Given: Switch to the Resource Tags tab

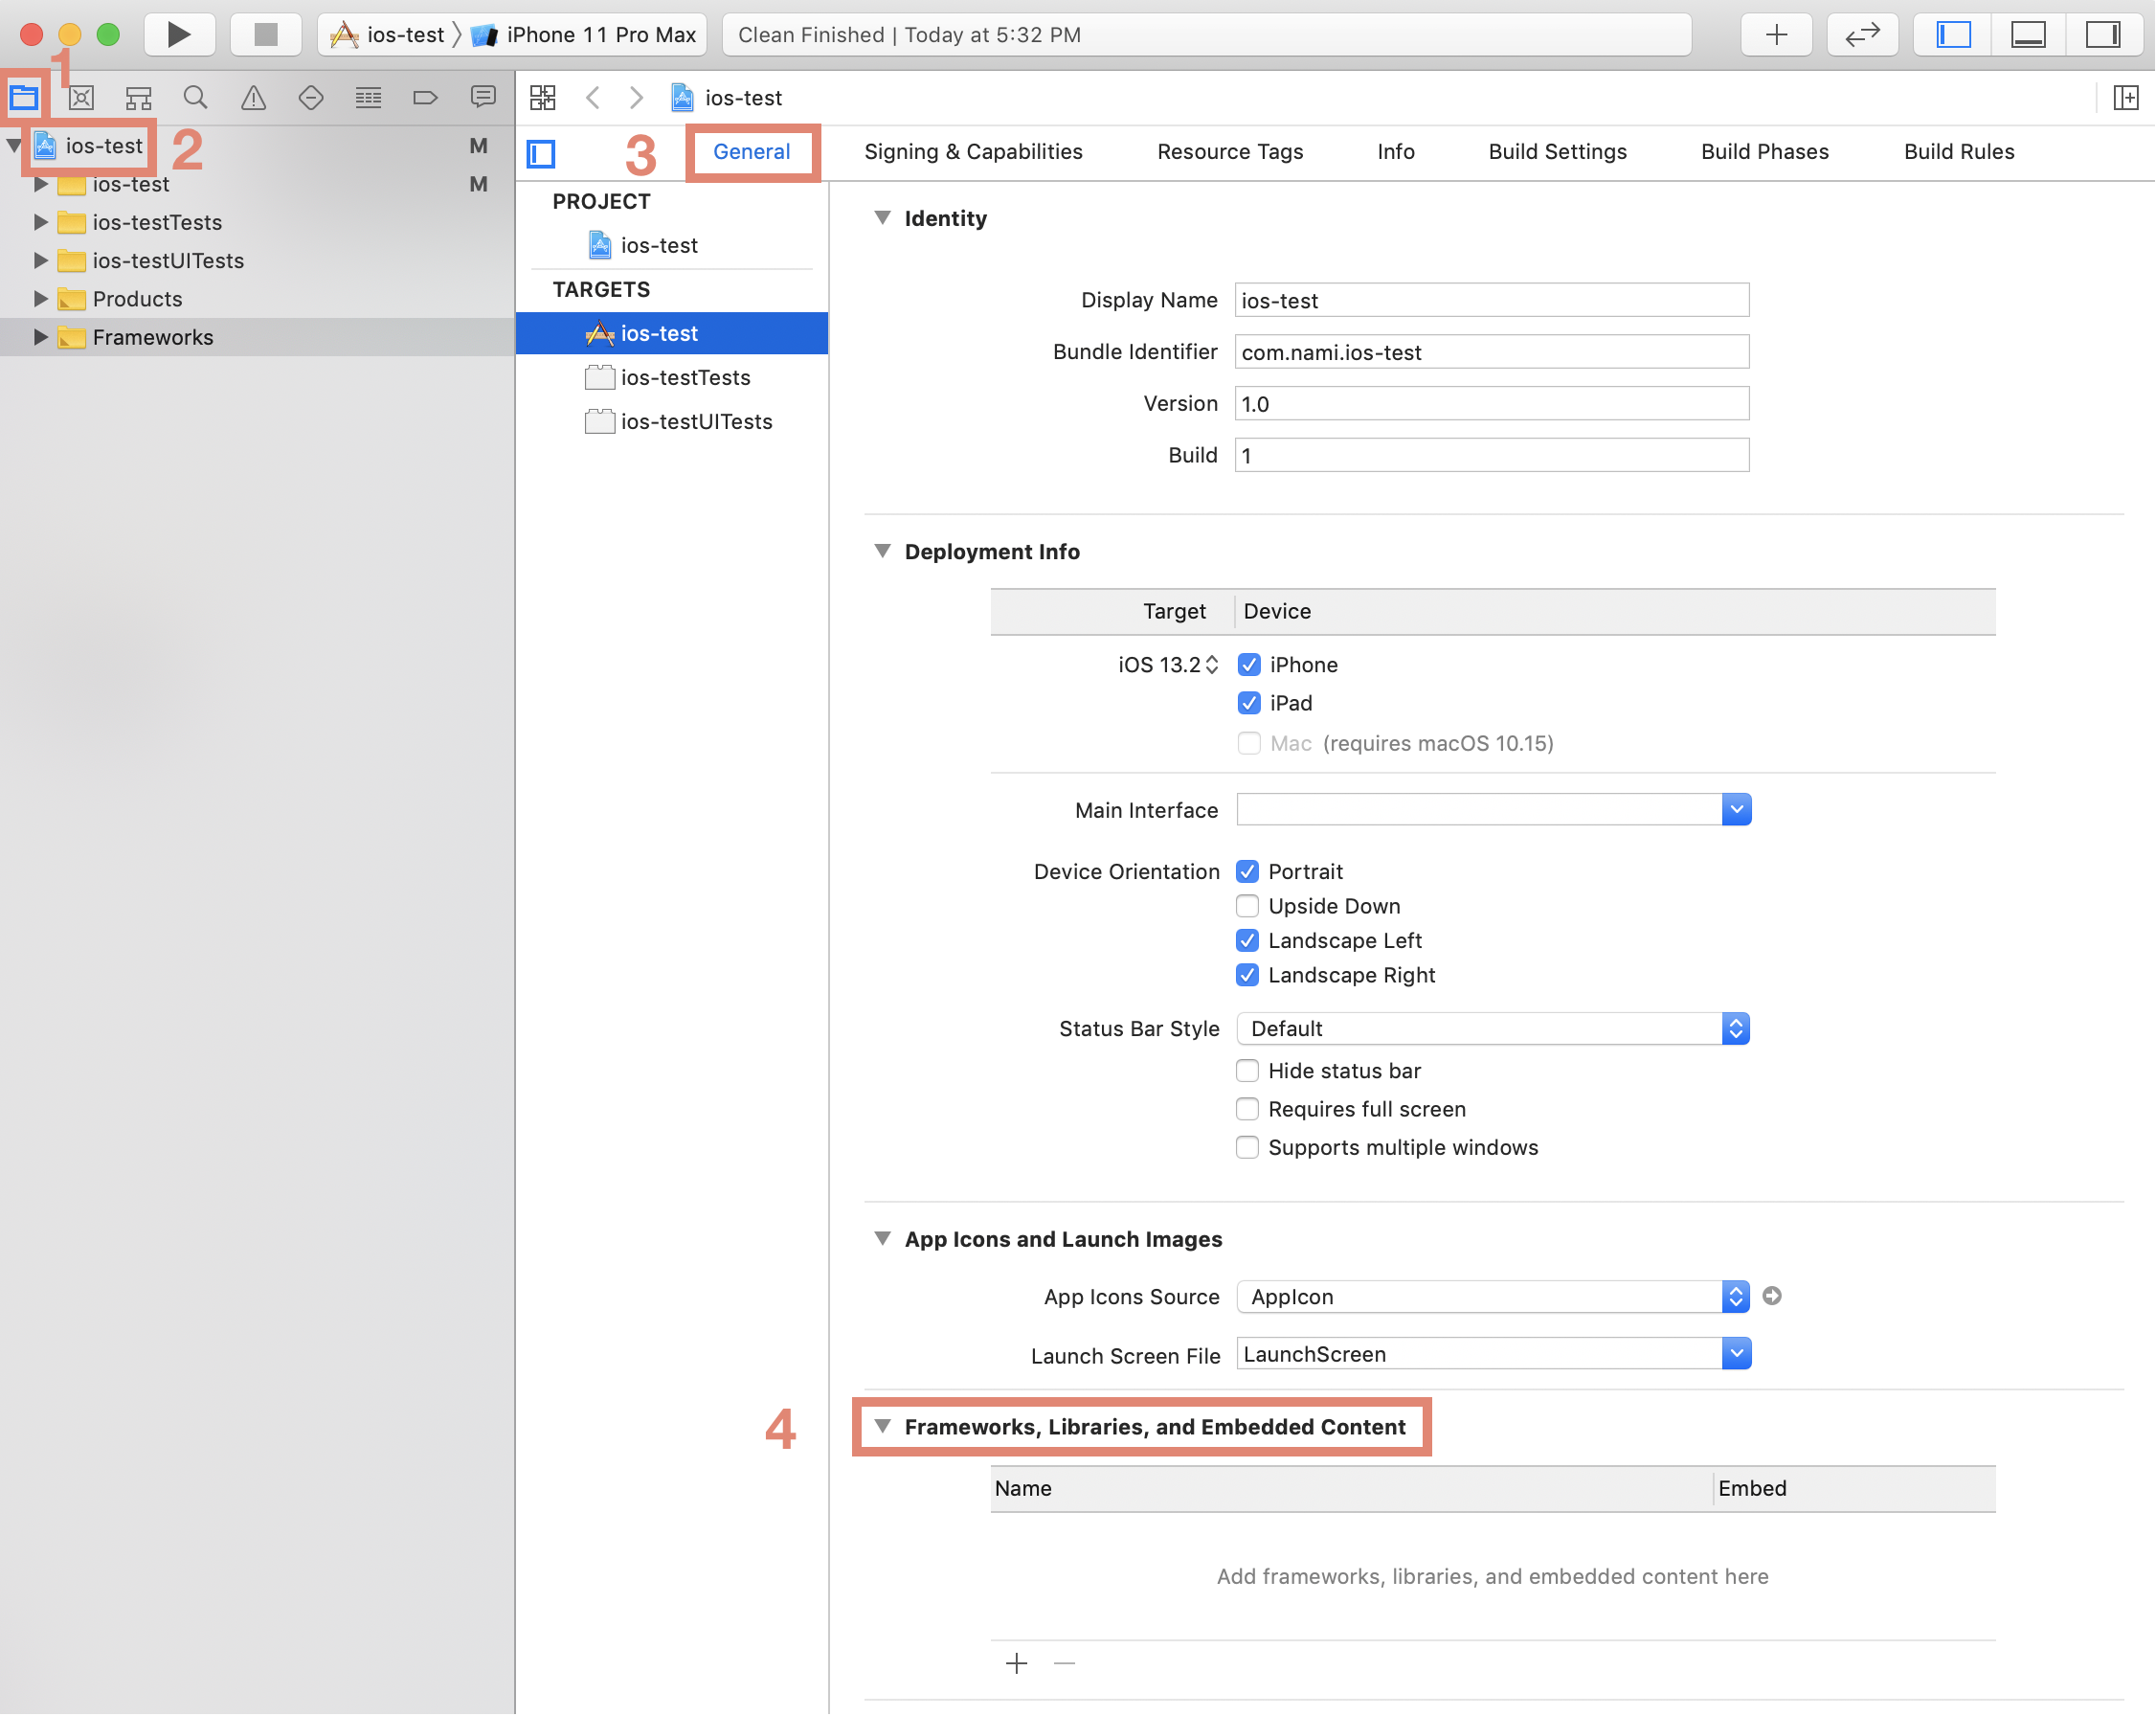Looking at the screenshot, I should tap(1230, 152).
